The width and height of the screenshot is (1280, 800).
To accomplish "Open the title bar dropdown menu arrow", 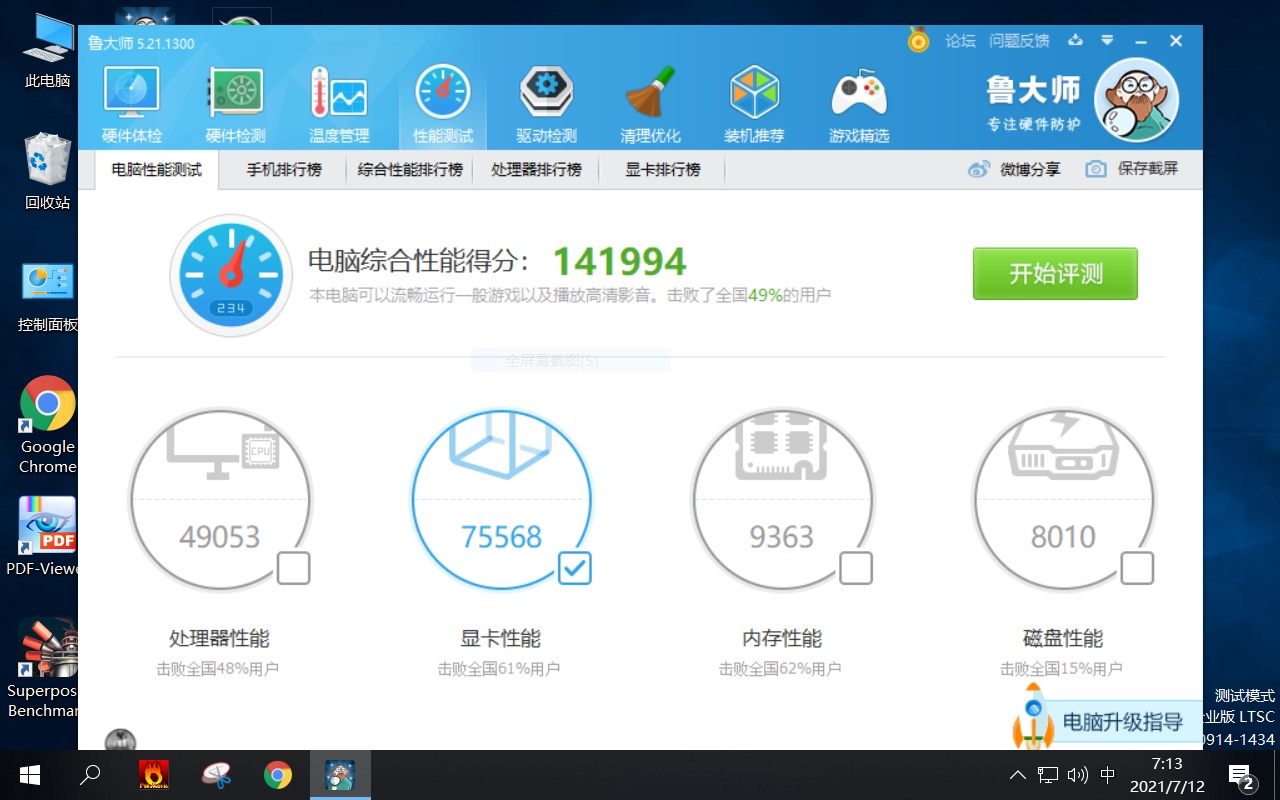I will [x=1107, y=41].
